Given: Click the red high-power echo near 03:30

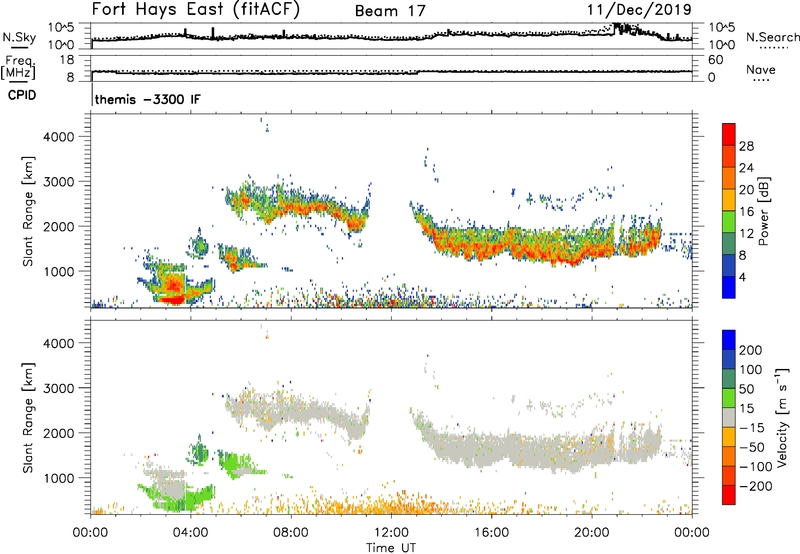Looking at the screenshot, I should [x=174, y=299].
